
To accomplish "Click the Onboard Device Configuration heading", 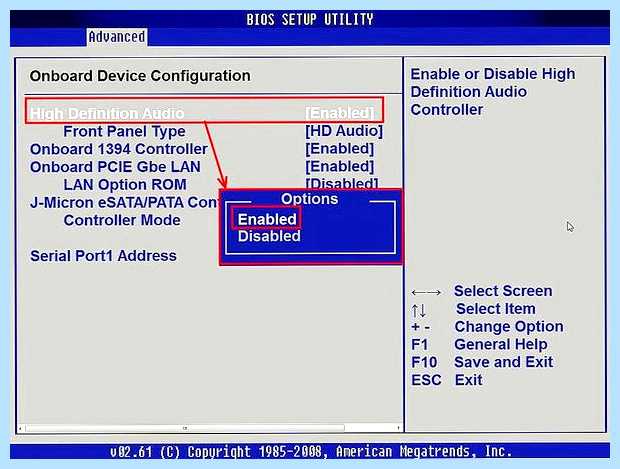I will pyautogui.click(x=140, y=76).
